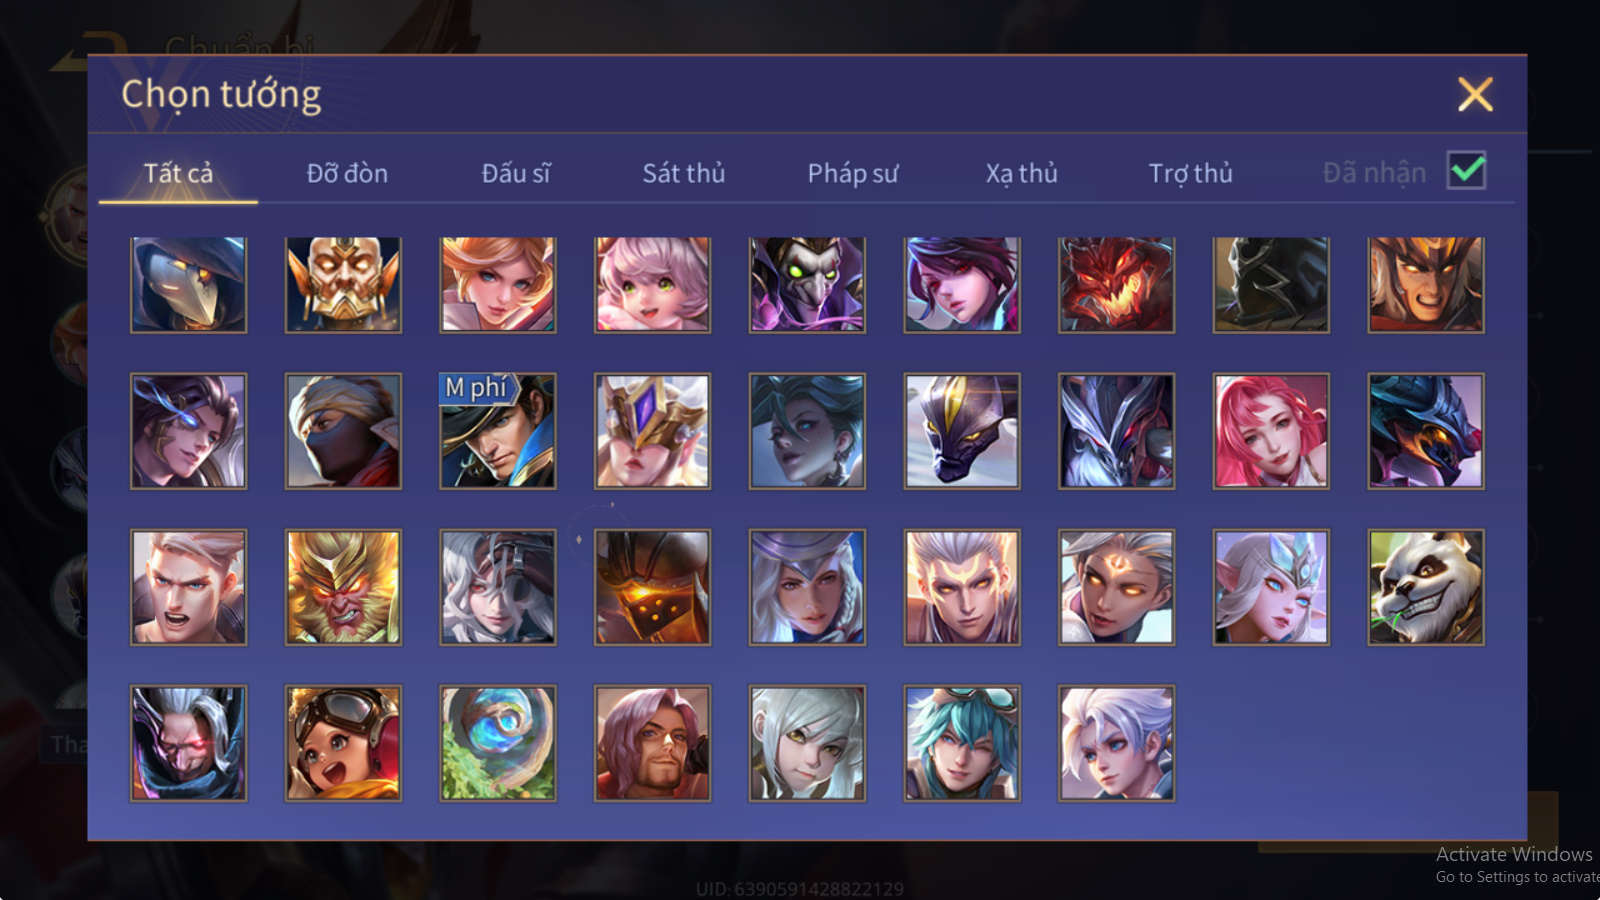Image resolution: width=1600 pixels, height=900 pixels.
Task: Select the red demon-faced hero
Action: (x=1117, y=284)
